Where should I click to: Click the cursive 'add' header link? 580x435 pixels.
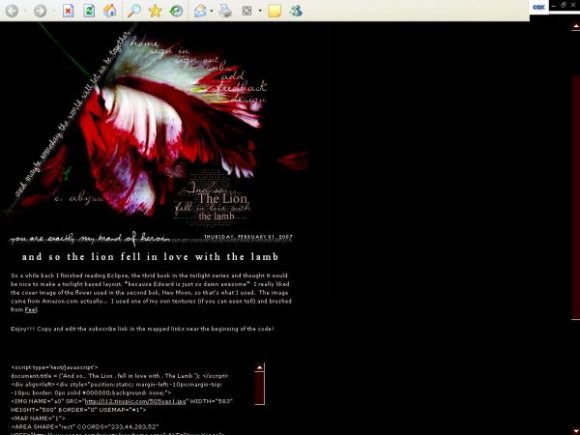click(232, 76)
